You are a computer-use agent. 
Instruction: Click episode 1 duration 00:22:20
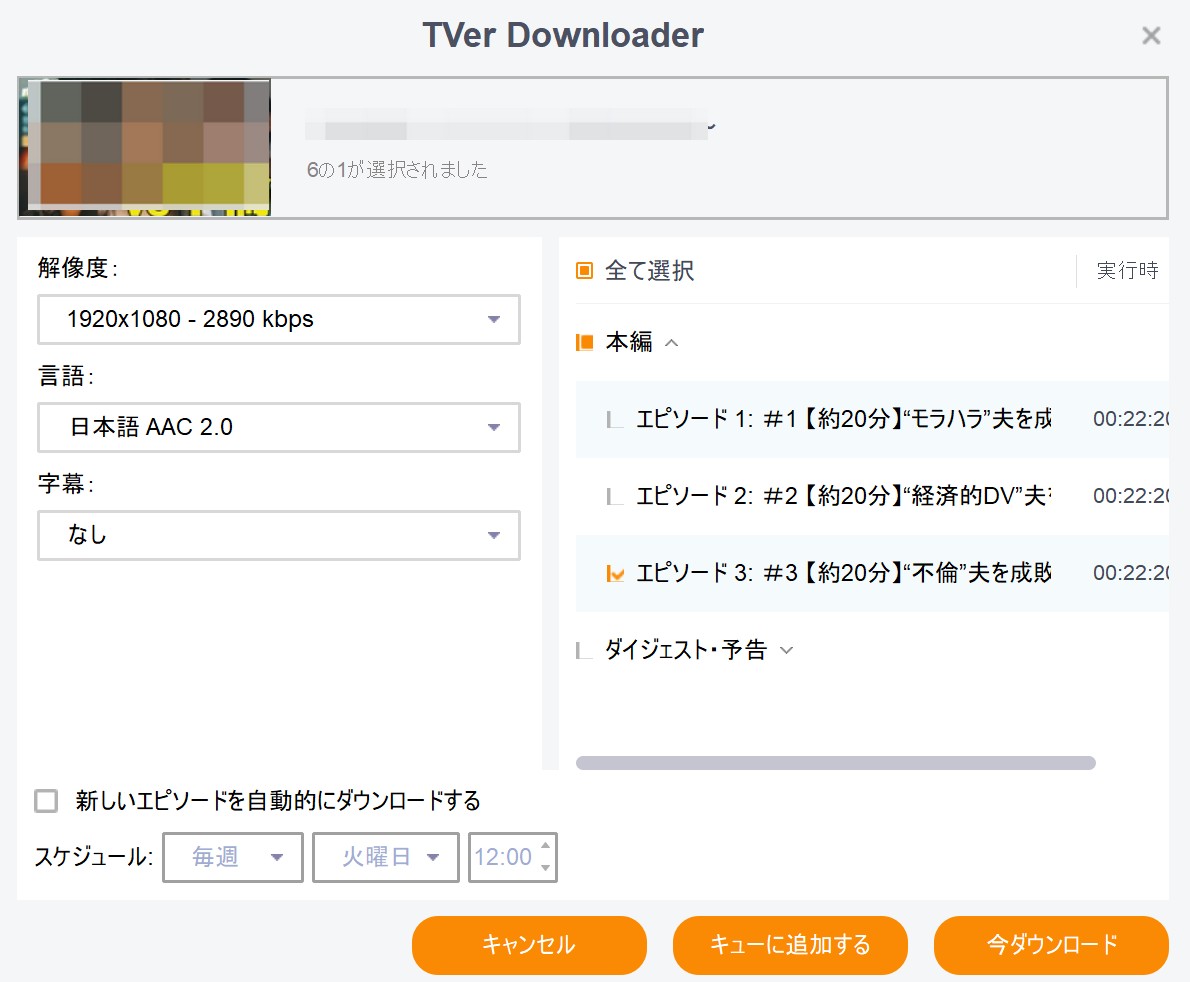click(x=1131, y=419)
